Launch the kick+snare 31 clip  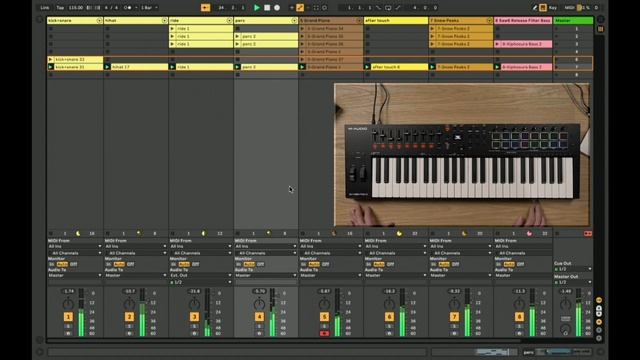51,67
